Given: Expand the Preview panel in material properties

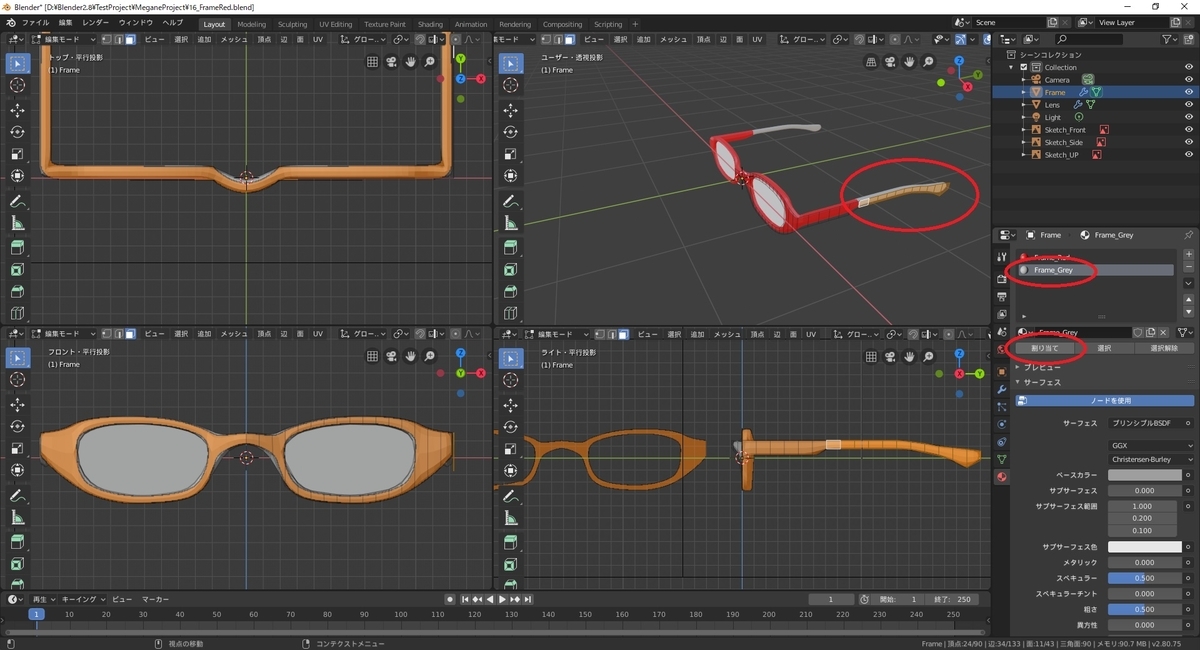Looking at the screenshot, I should pos(1018,367).
